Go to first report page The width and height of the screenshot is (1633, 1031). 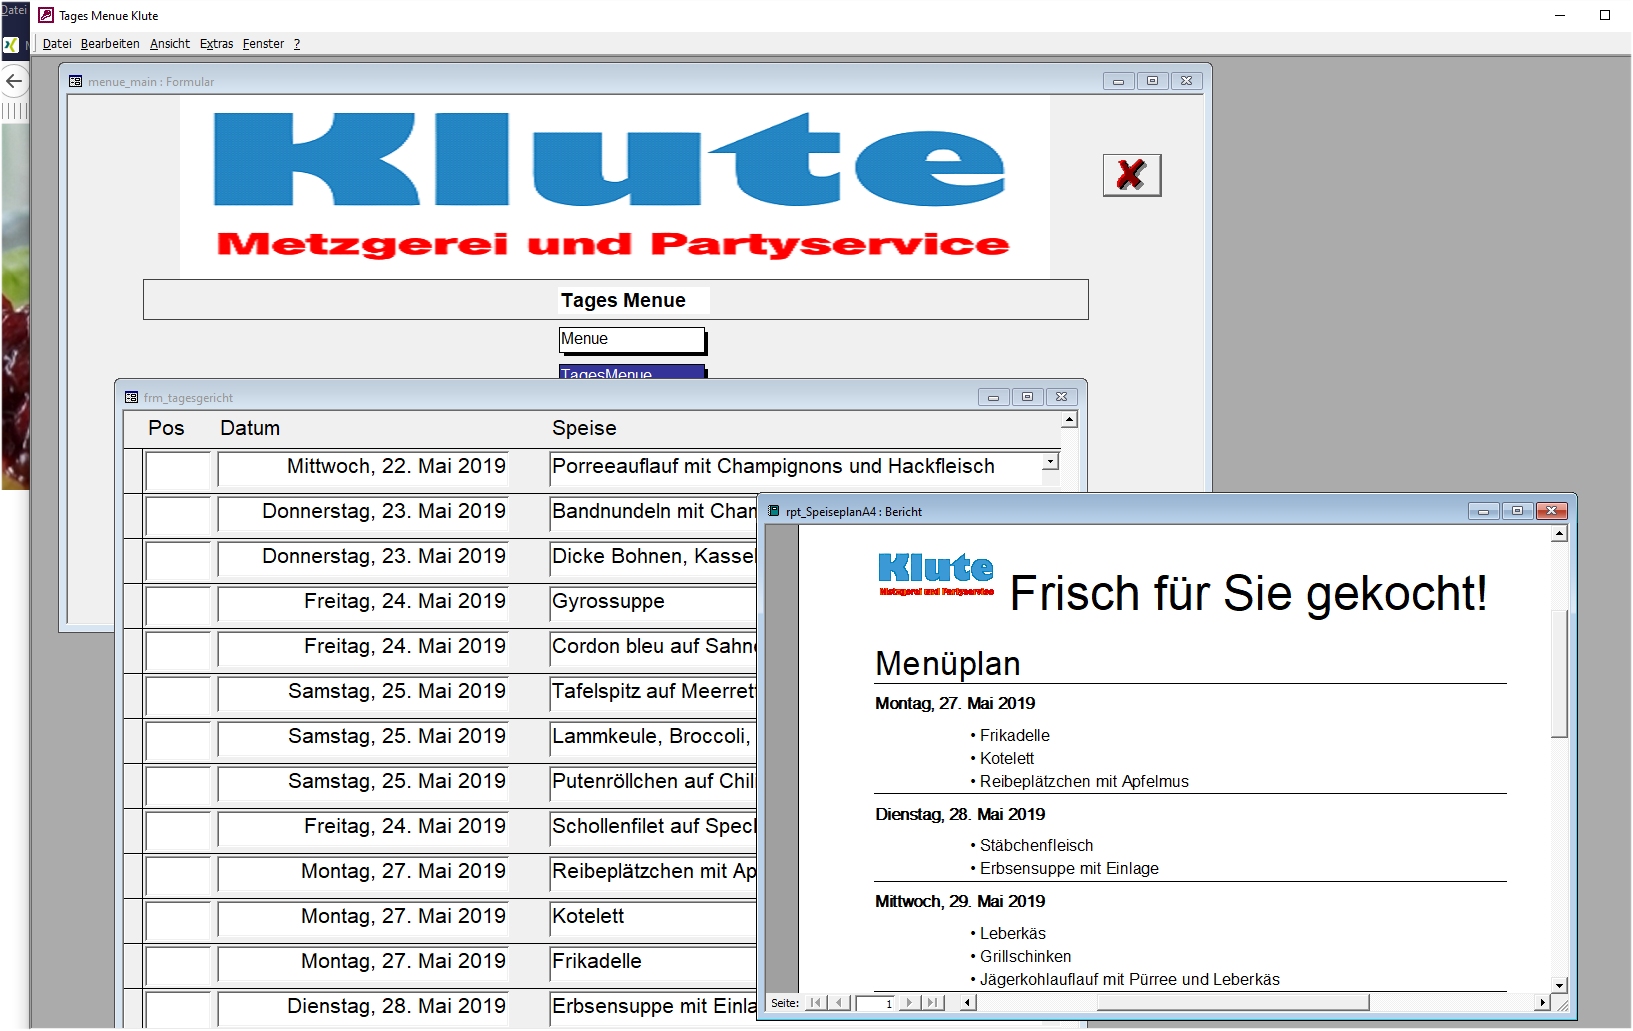815,1003
